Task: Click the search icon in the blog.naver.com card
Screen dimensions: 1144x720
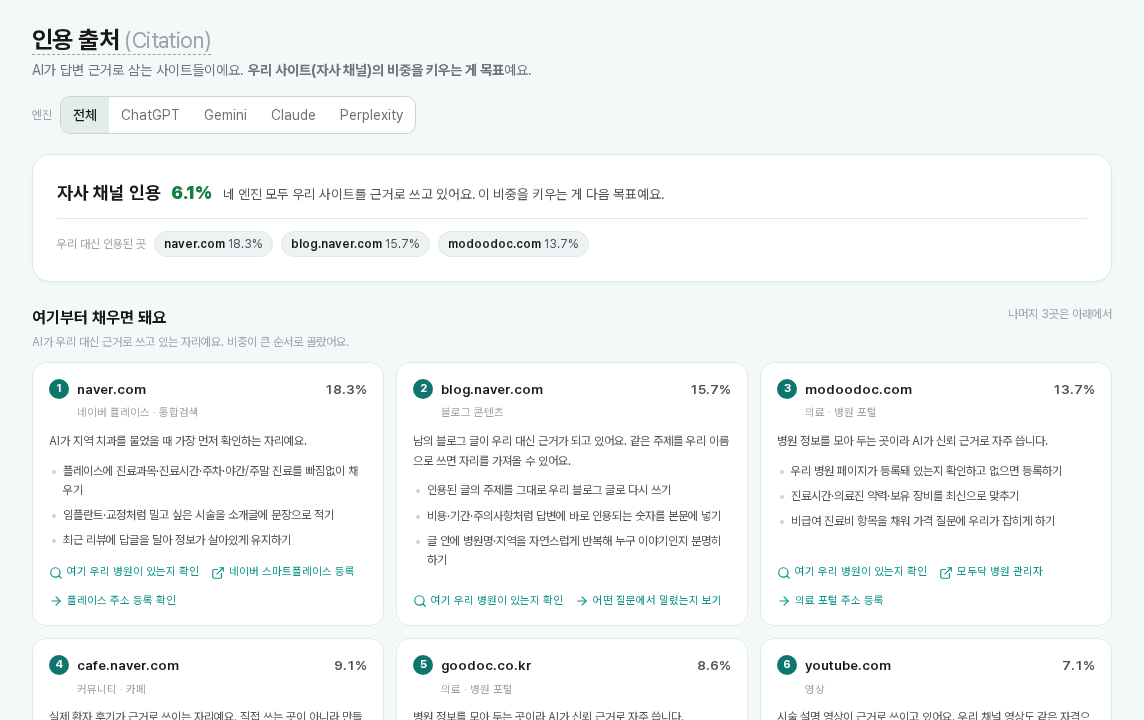Action: [x=420, y=601]
